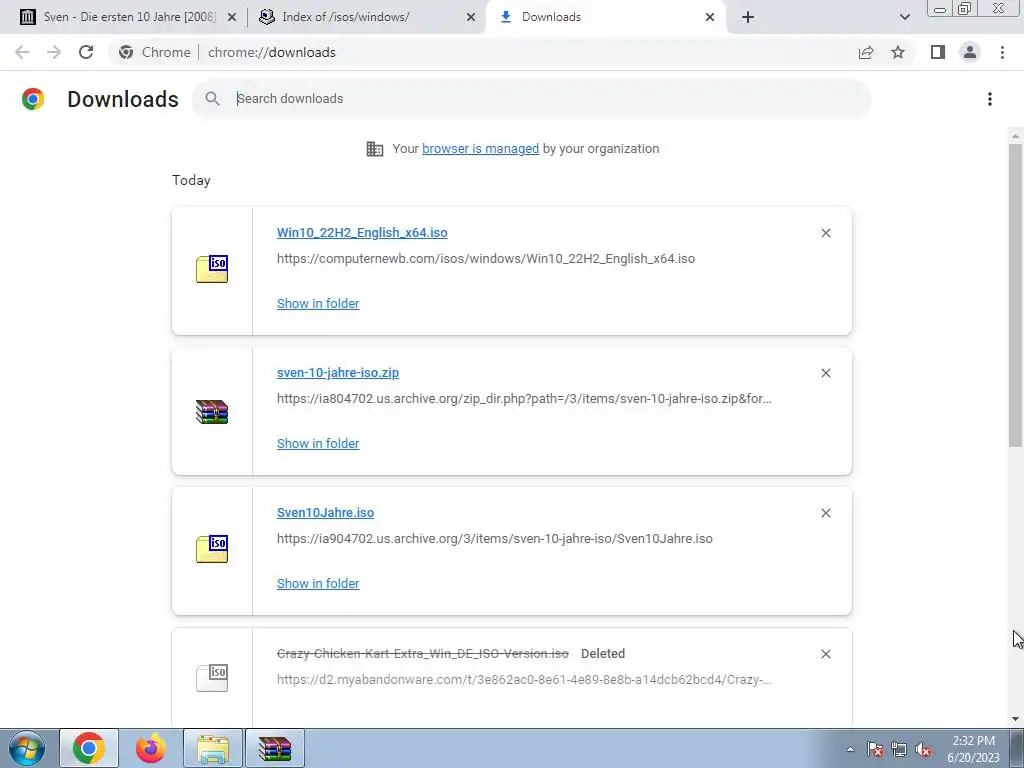The width and height of the screenshot is (1024, 768).
Task: Click the 'Today' date heading
Action: pyautogui.click(x=191, y=180)
